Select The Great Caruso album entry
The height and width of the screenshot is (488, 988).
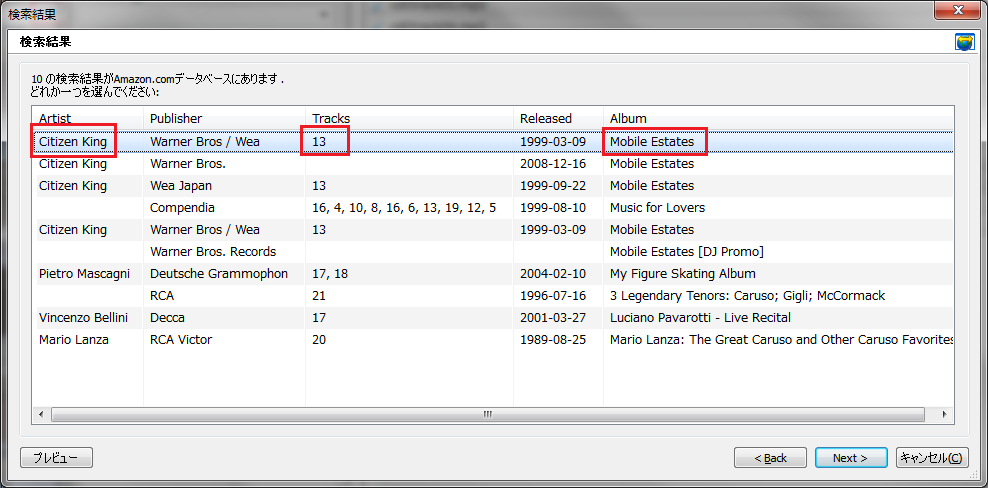(x=781, y=340)
